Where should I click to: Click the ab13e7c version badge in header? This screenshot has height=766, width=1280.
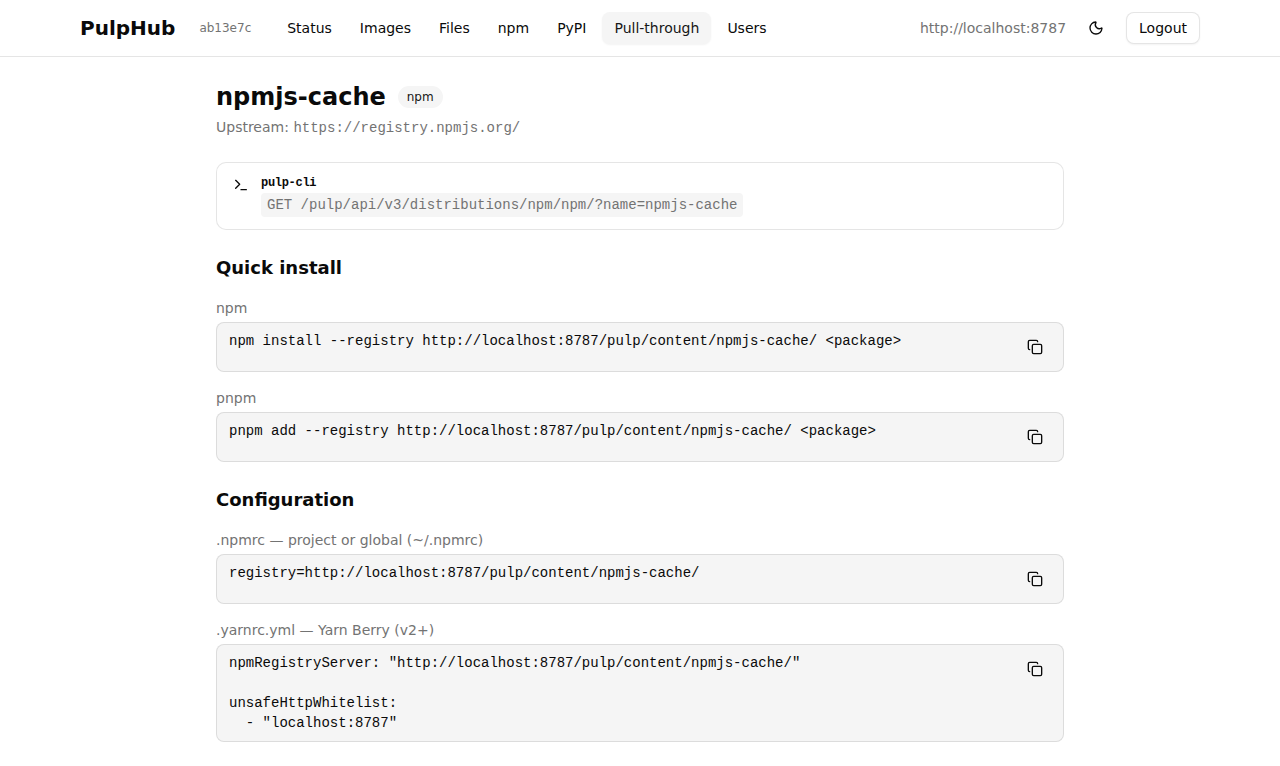tap(225, 28)
